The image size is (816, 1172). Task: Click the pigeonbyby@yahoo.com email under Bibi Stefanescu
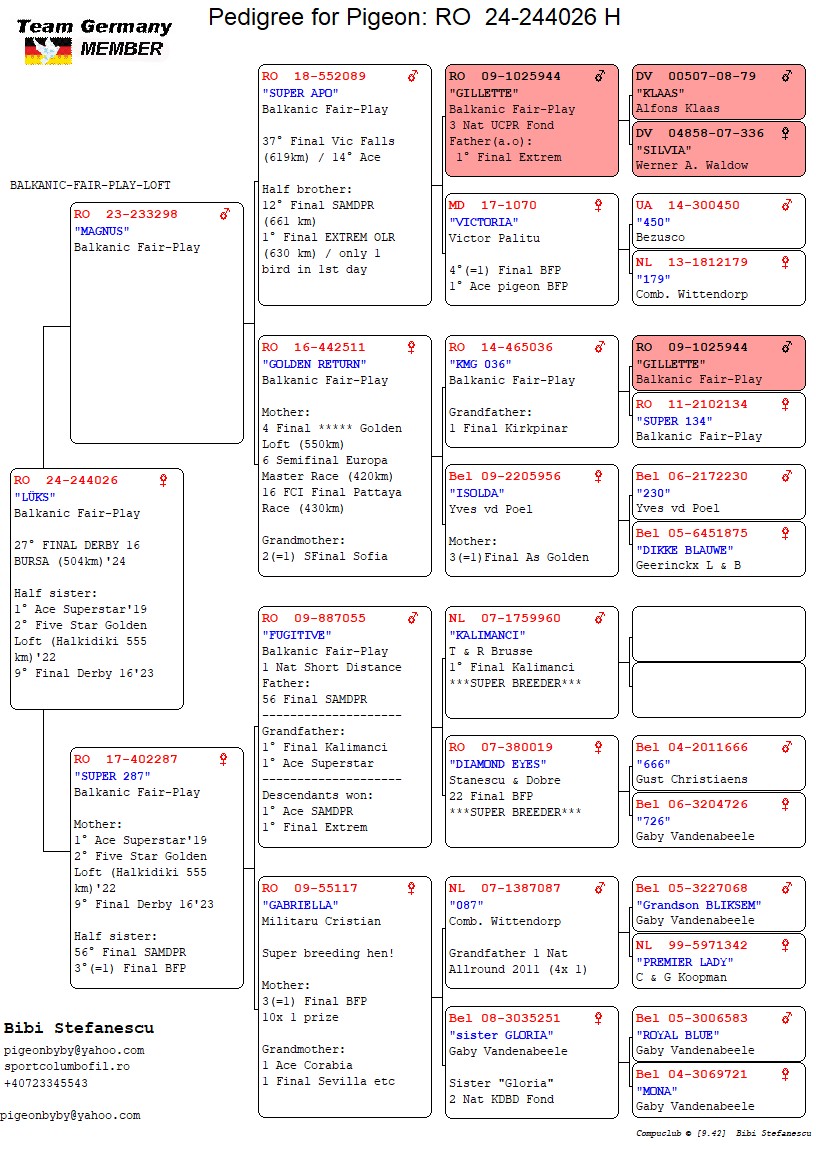pos(74,1051)
